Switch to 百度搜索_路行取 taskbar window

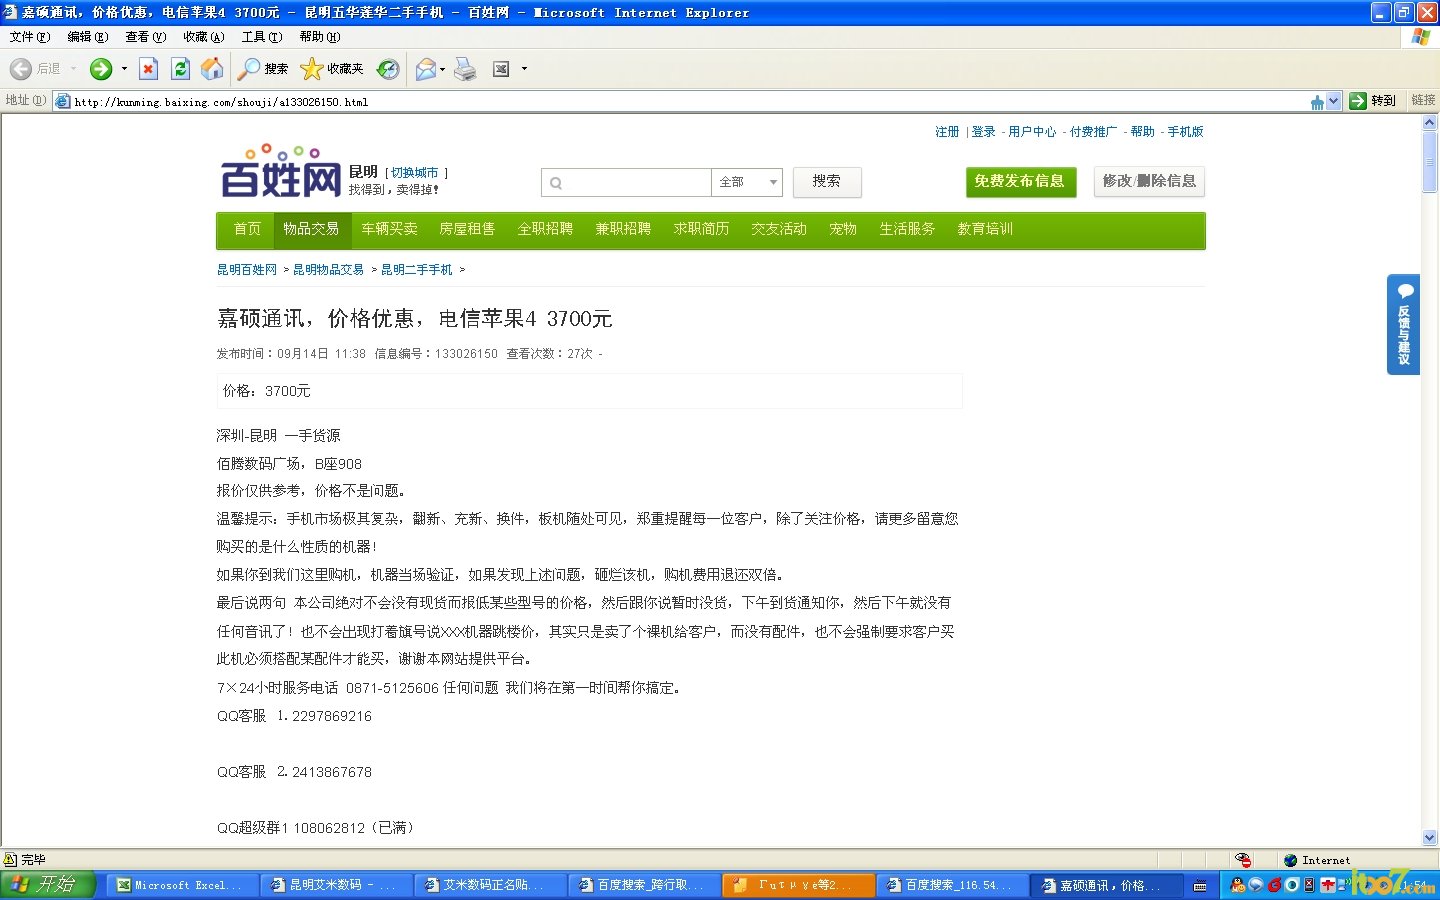coord(643,885)
